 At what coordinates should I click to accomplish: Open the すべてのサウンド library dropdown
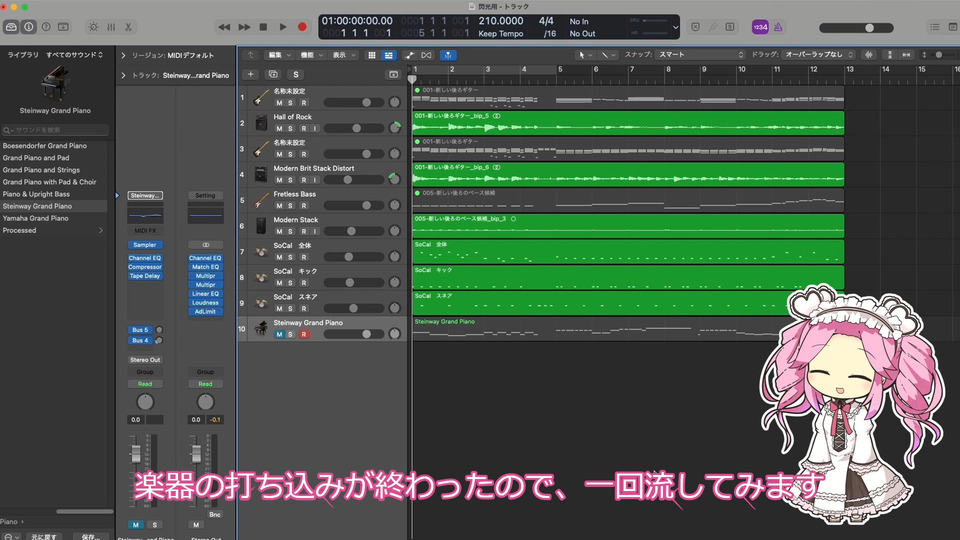[x=74, y=55]
